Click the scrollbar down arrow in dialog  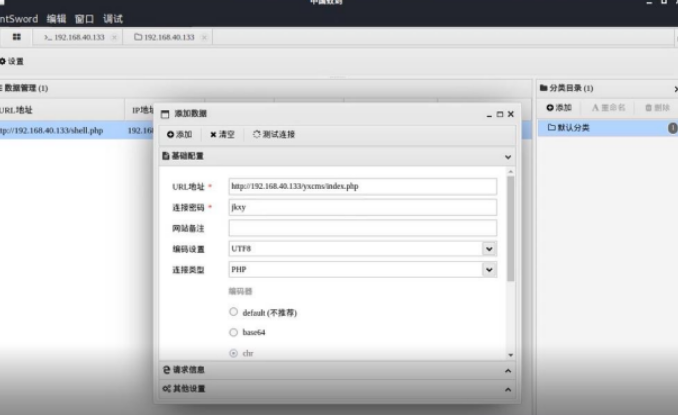point(511,355)
